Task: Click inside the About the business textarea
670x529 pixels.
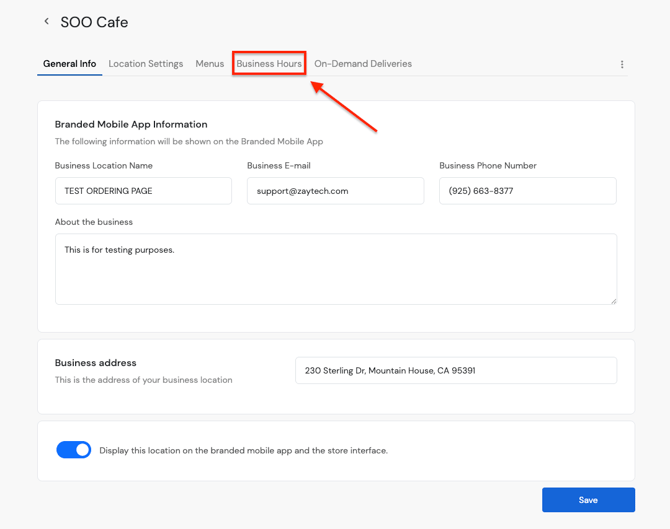Action: coord(335,269)
